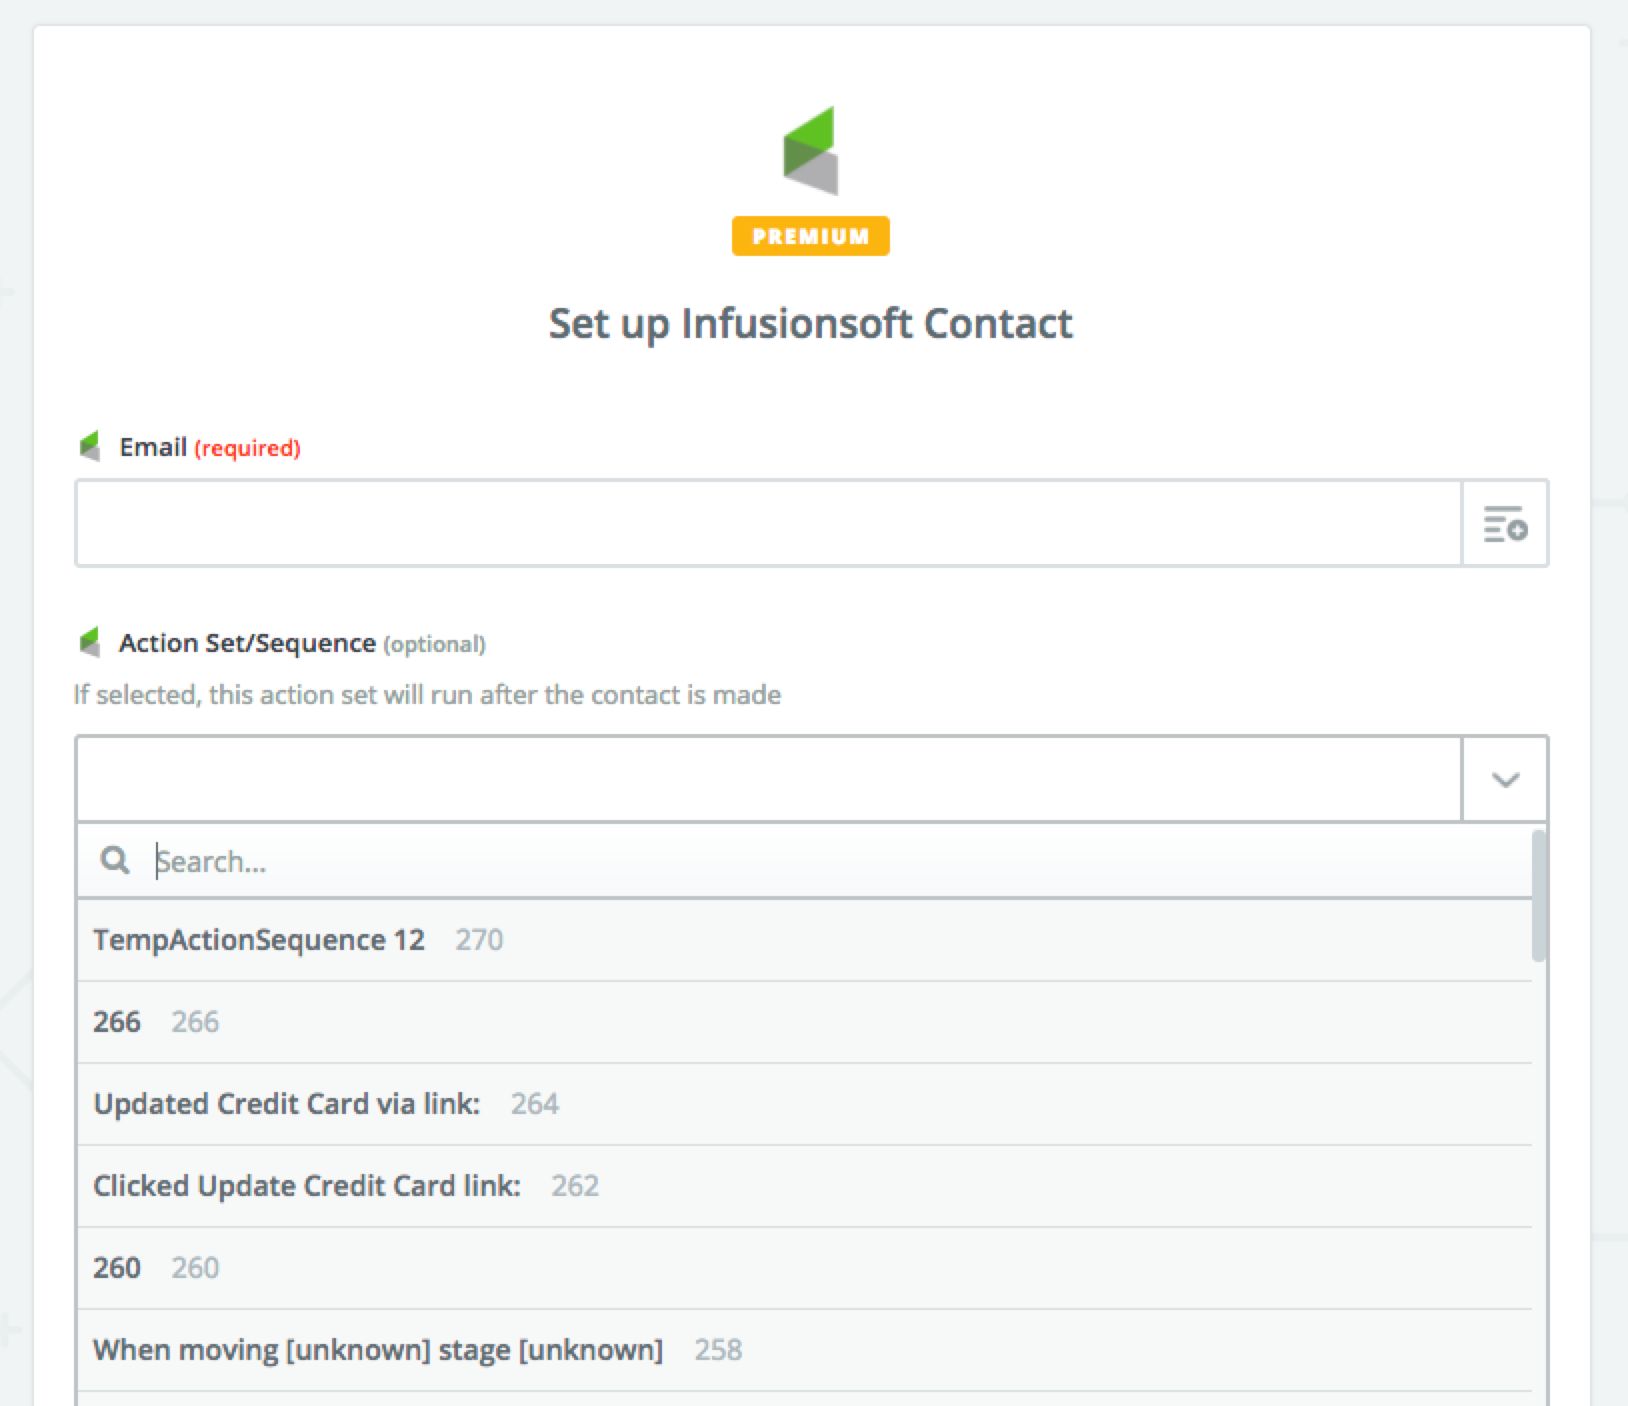Click the Set up Infusionsoft Contact heading
Viewport: 1628px width, 1406px height.
810,324
